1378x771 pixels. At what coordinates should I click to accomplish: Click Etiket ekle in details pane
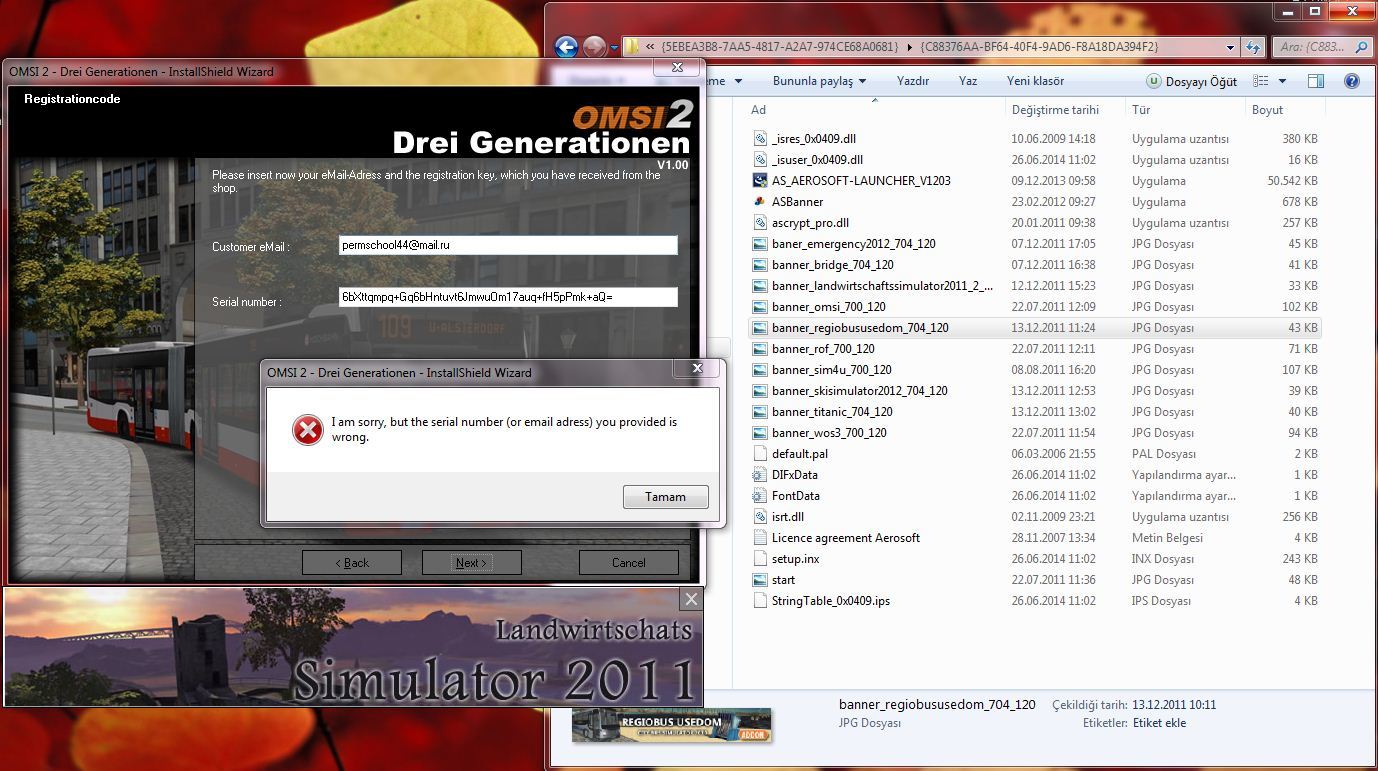click(1159, 723)
